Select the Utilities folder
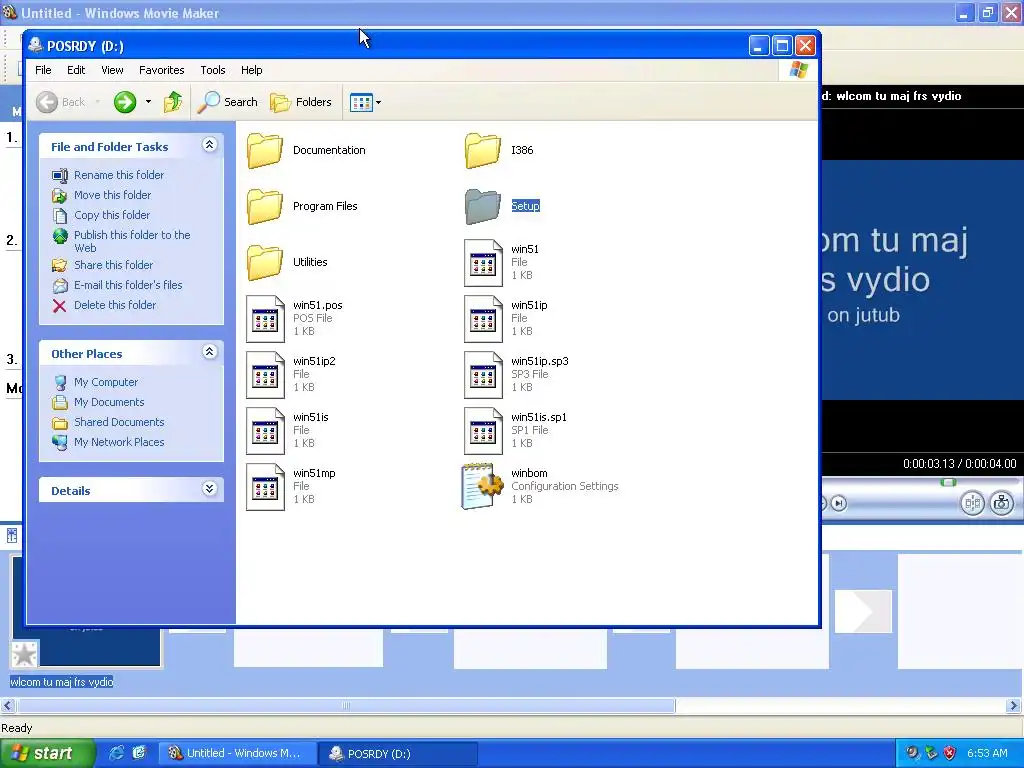 pos(287,263)
